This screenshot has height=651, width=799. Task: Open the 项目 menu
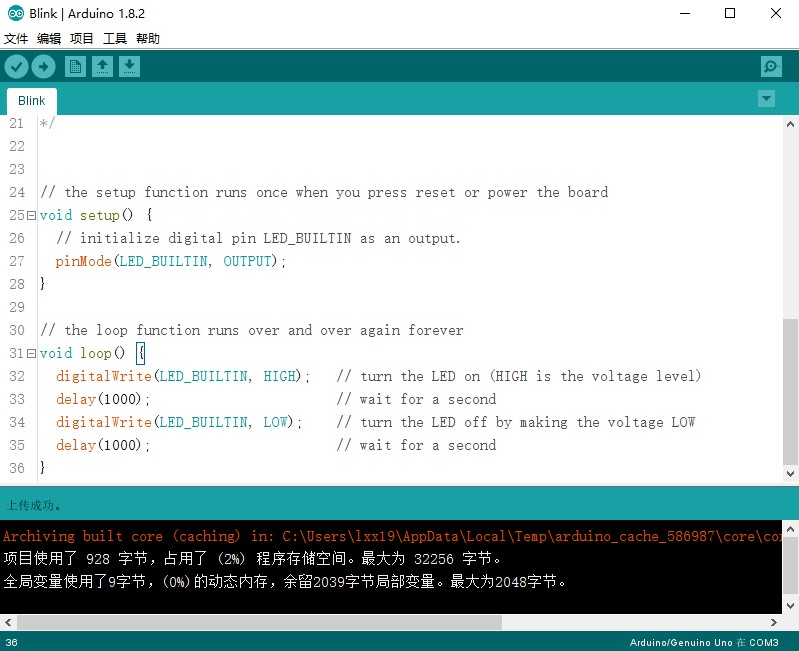[x=82, y=39]
